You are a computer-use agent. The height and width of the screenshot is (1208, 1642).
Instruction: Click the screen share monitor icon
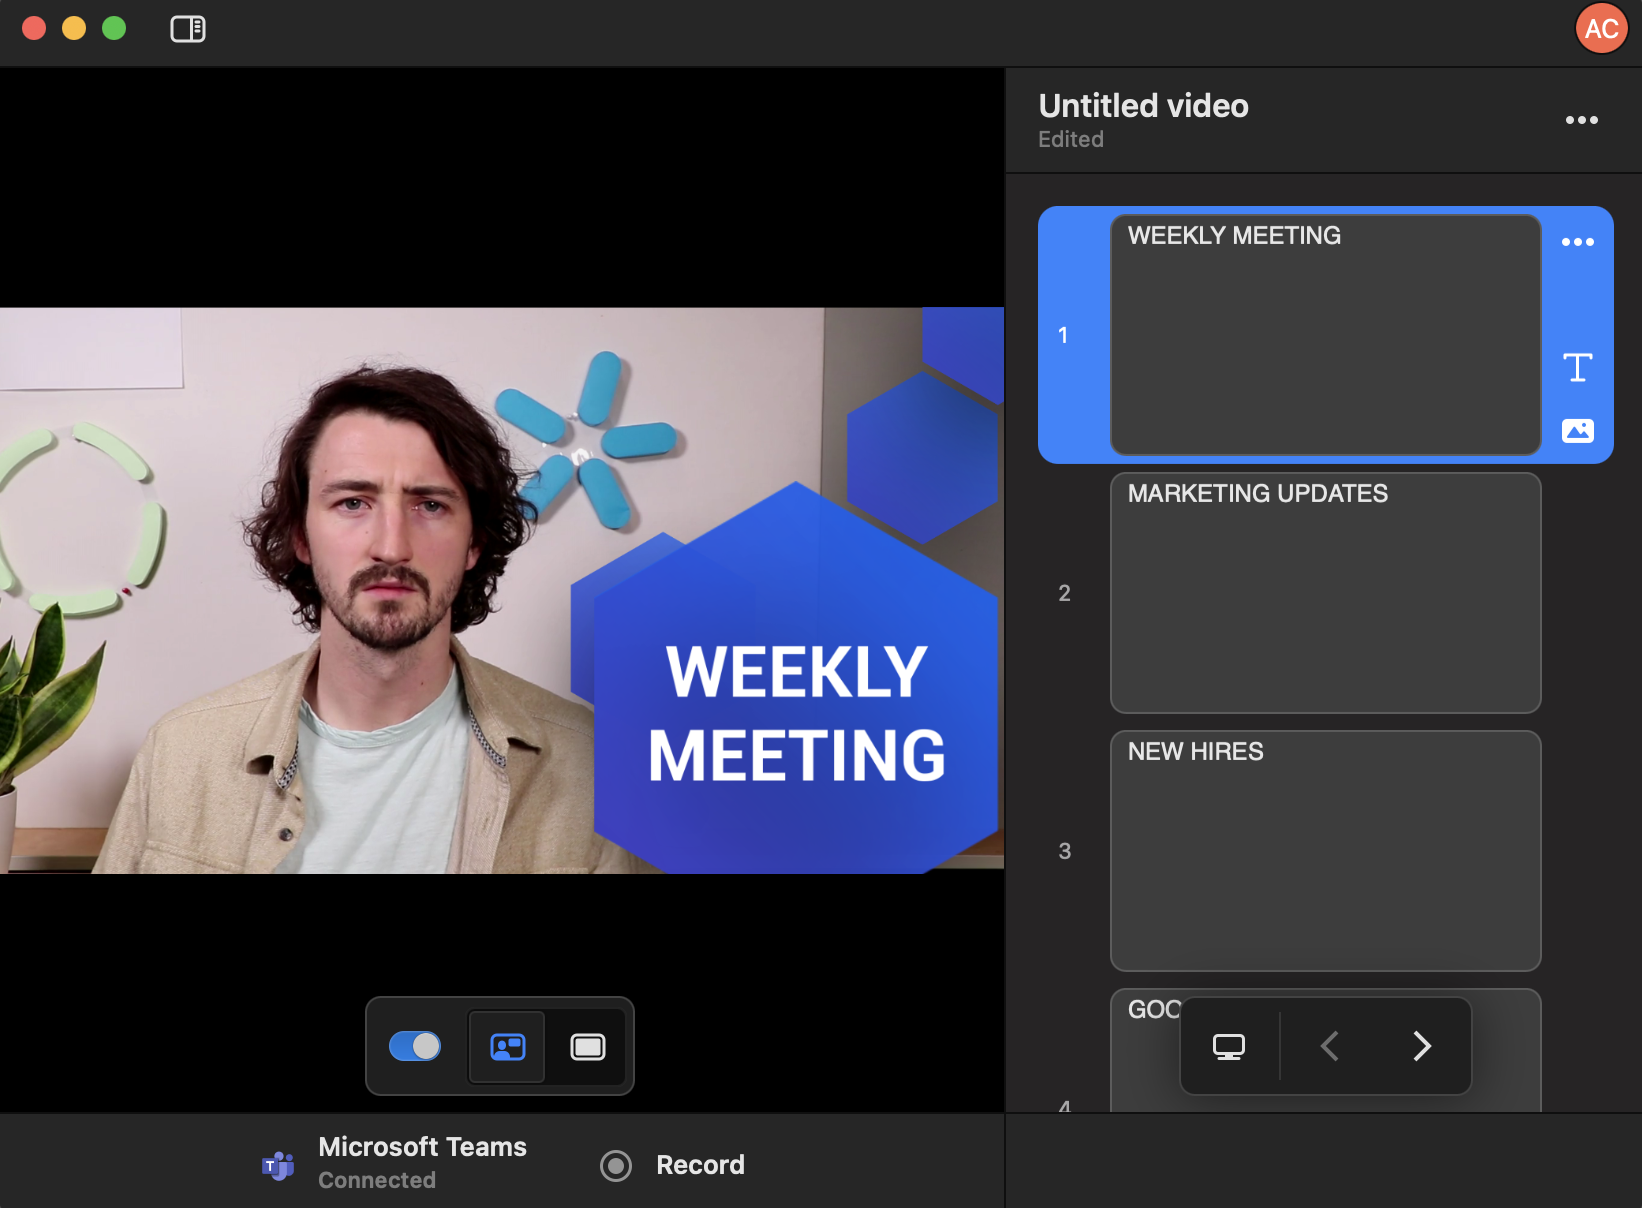[x=1228, y=1046]
